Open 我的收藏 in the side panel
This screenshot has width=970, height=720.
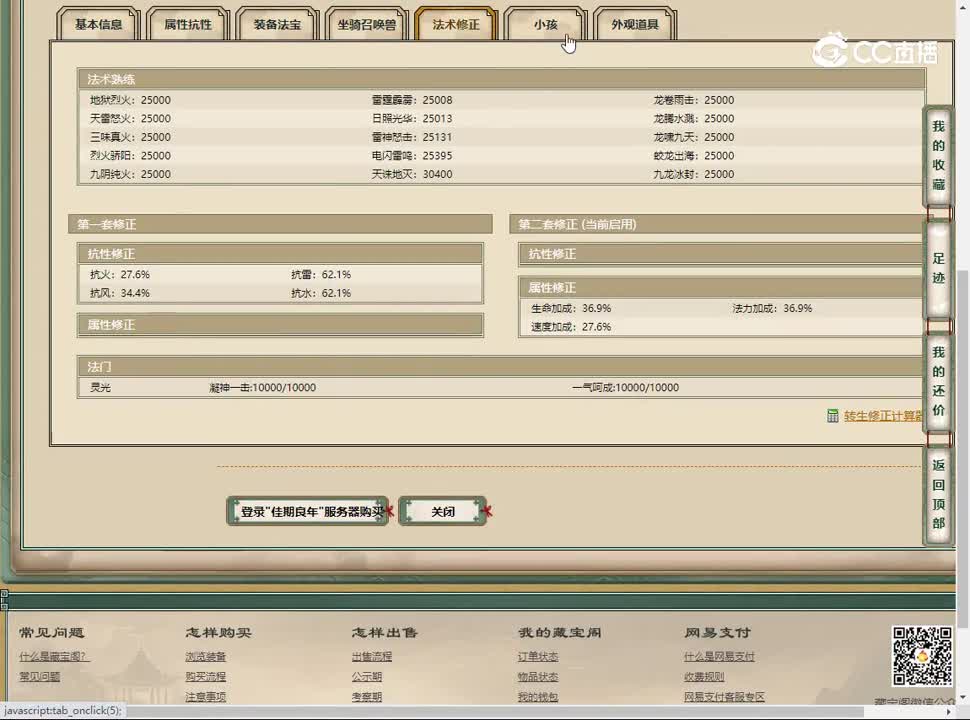938,156
